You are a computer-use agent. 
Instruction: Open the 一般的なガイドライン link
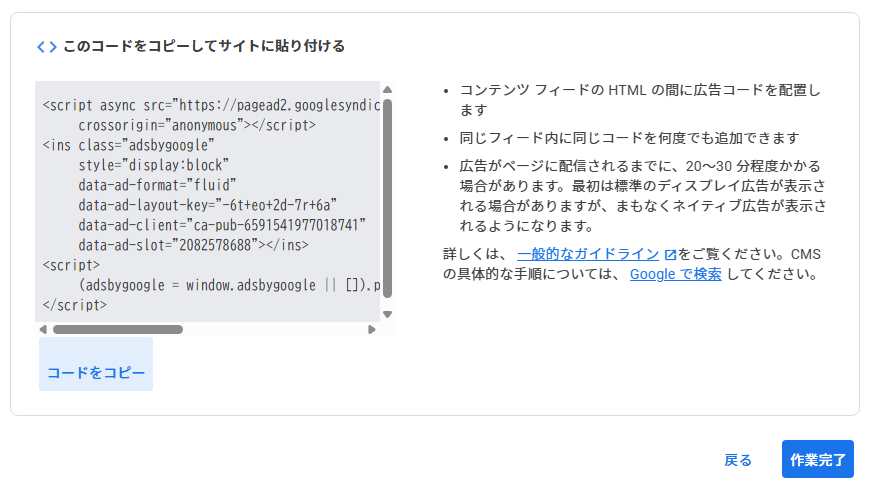[x=588, y=254]
